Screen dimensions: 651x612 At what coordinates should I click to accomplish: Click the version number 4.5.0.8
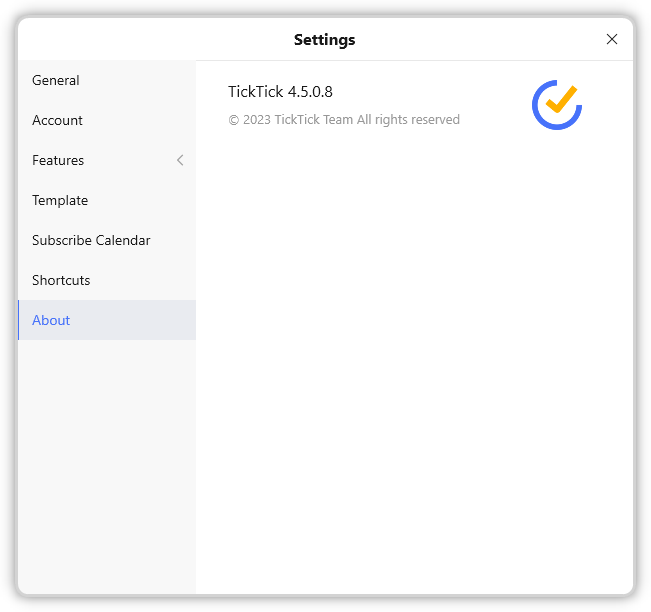tap(310, 92)
